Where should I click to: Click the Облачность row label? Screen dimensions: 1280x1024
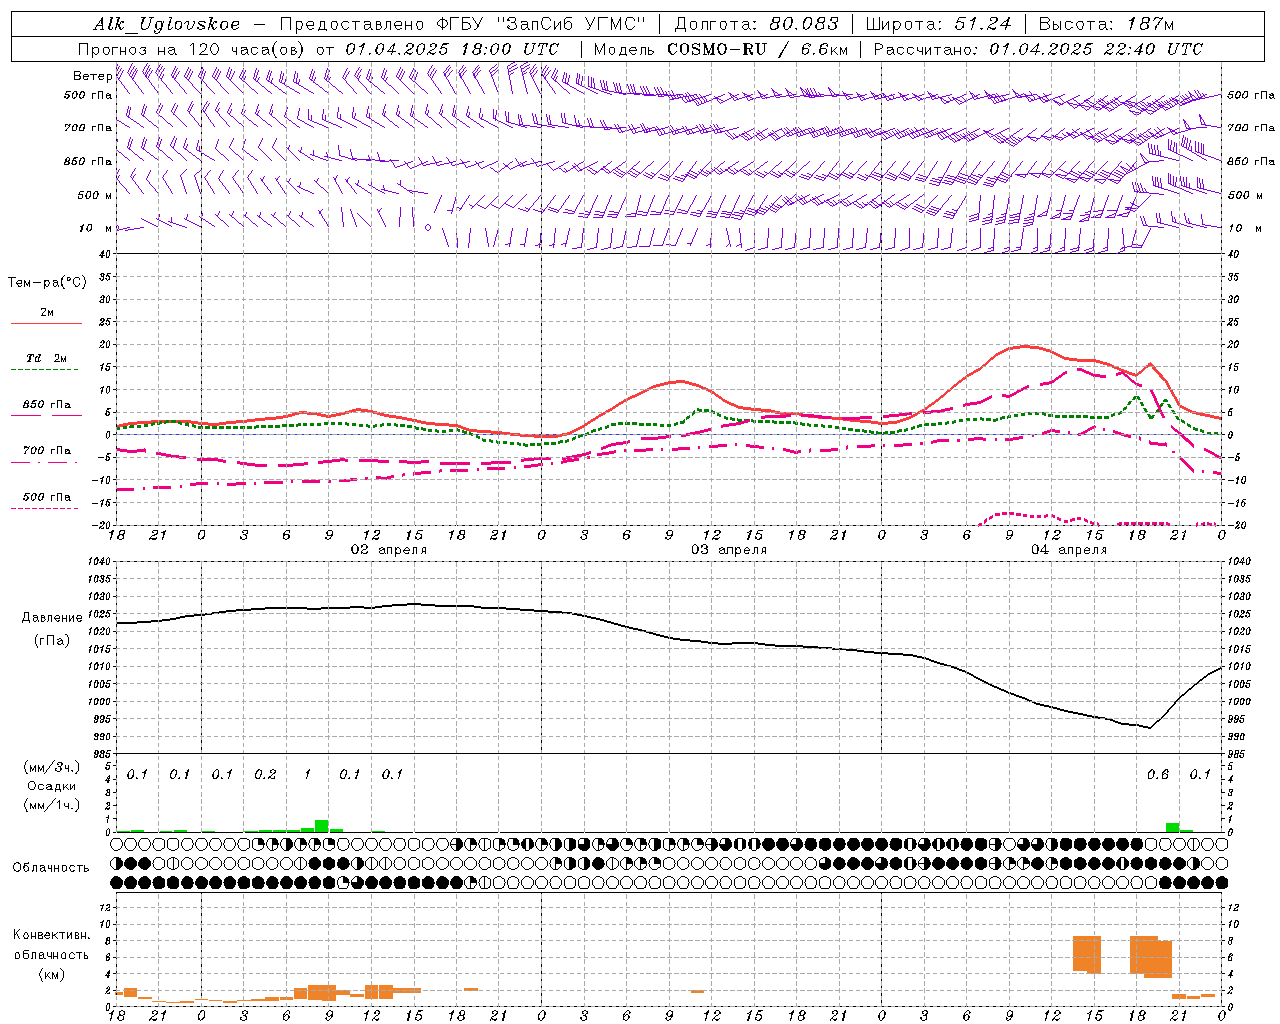(x=51, y=868)
